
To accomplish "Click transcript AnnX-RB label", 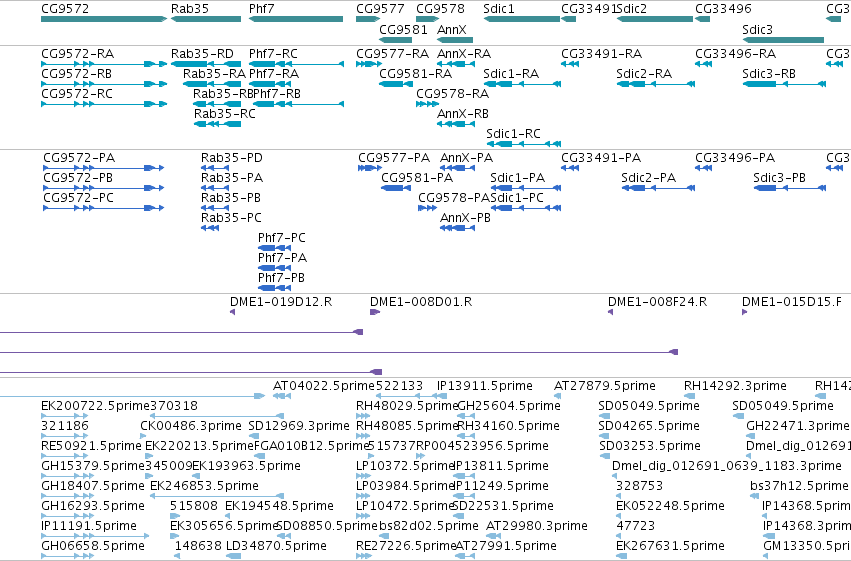I will pyautogui.click(x=463, y=114).
